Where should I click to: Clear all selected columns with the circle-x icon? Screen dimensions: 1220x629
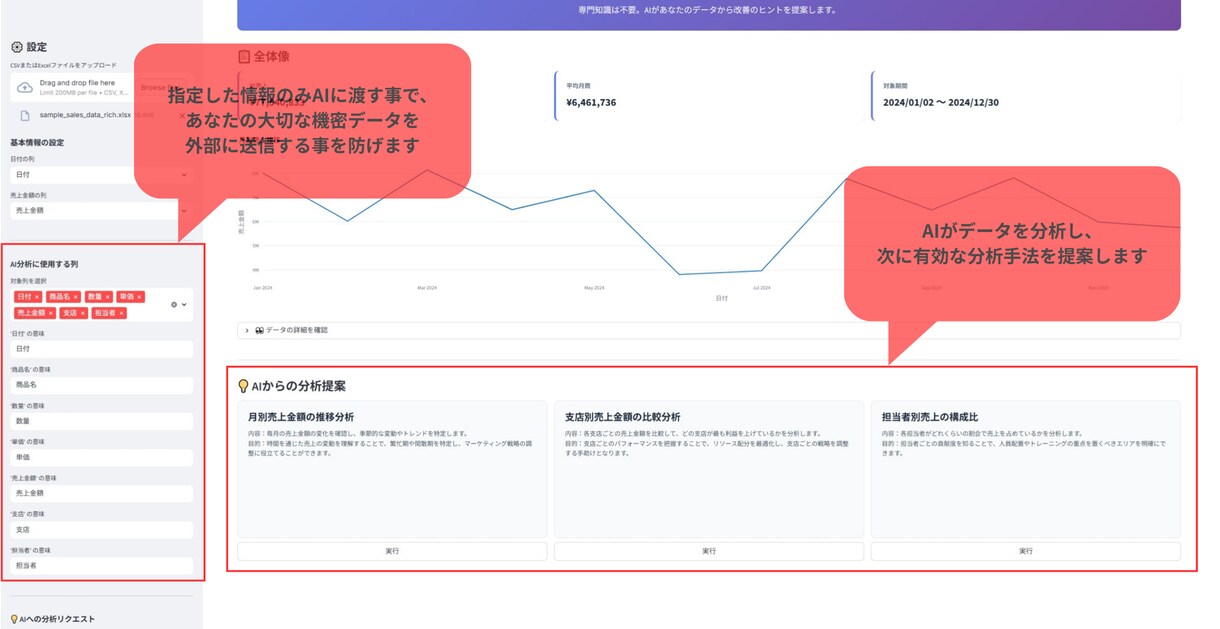point(174,304)
